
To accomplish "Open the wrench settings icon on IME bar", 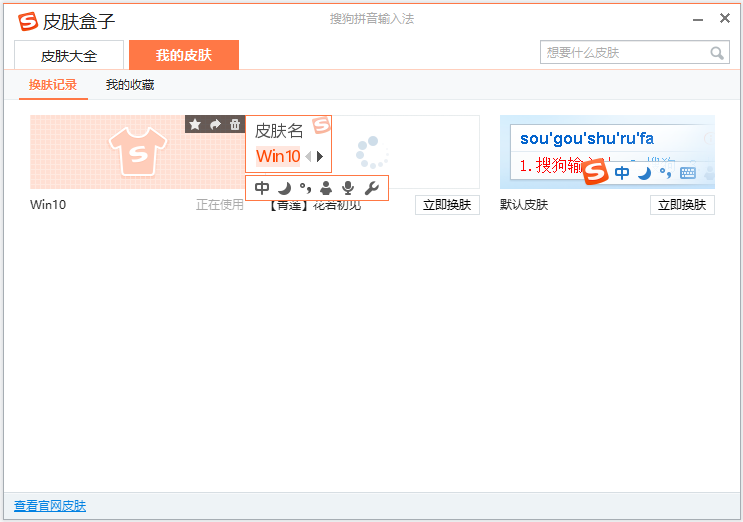I will (x=371, y=189).
